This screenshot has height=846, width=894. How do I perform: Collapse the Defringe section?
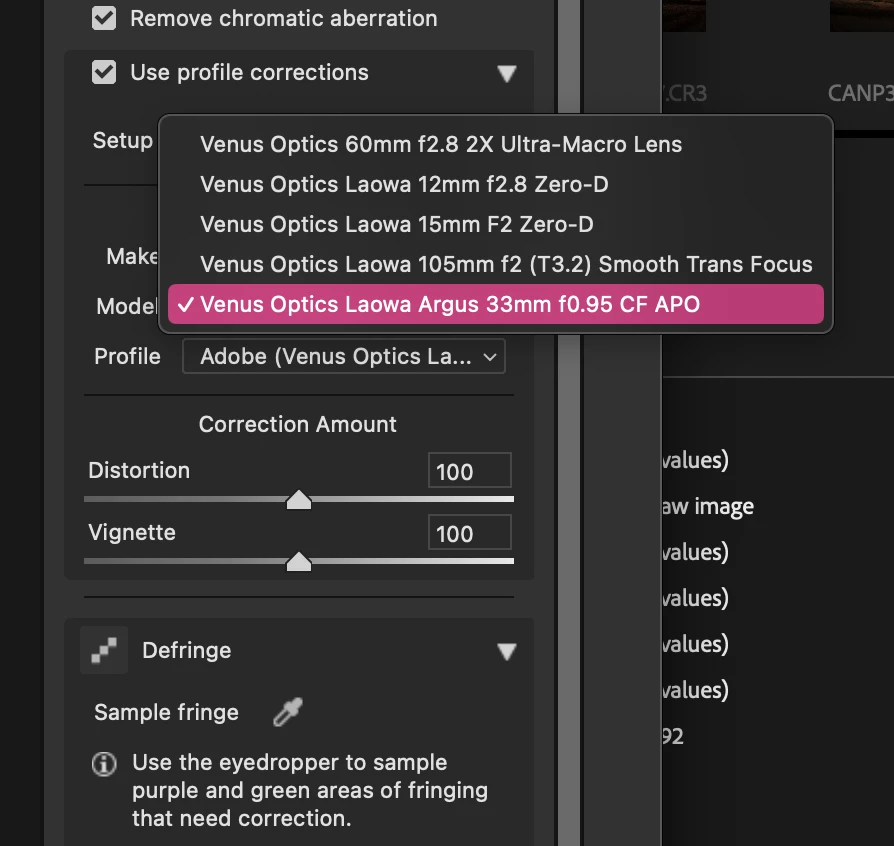(506, 651)
